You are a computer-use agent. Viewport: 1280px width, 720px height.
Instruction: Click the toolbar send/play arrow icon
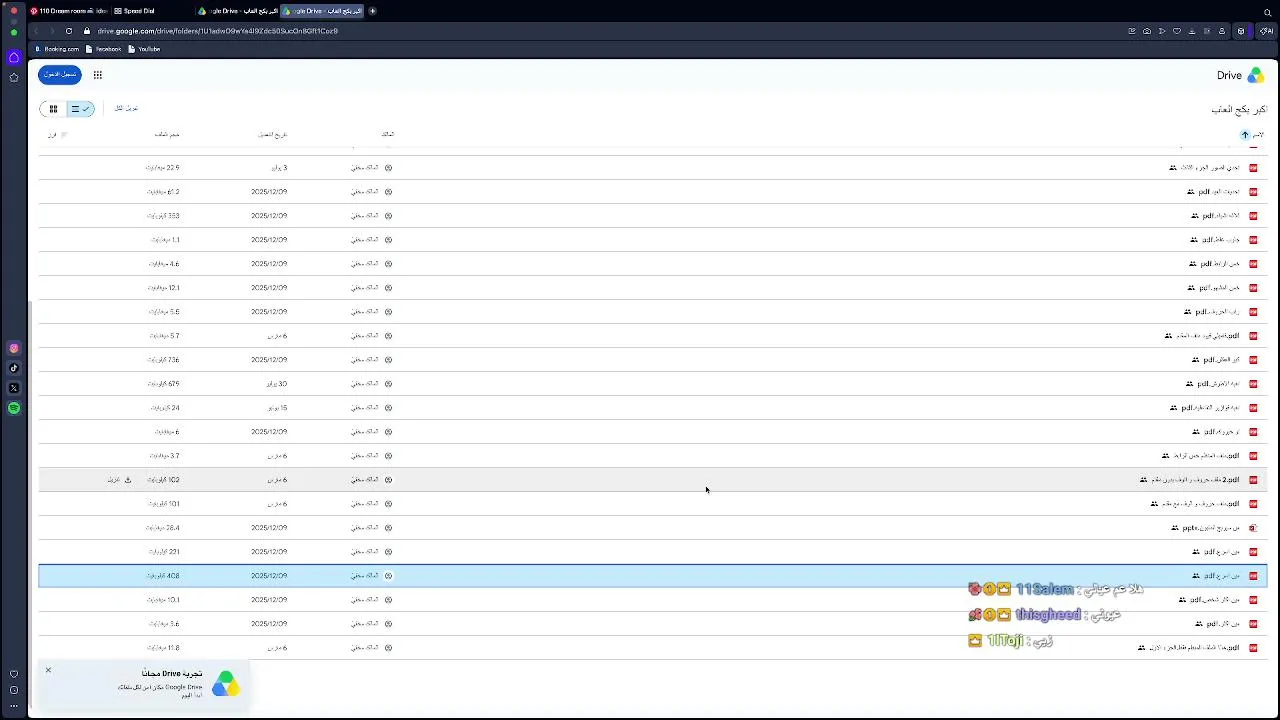coord(1162,31)
